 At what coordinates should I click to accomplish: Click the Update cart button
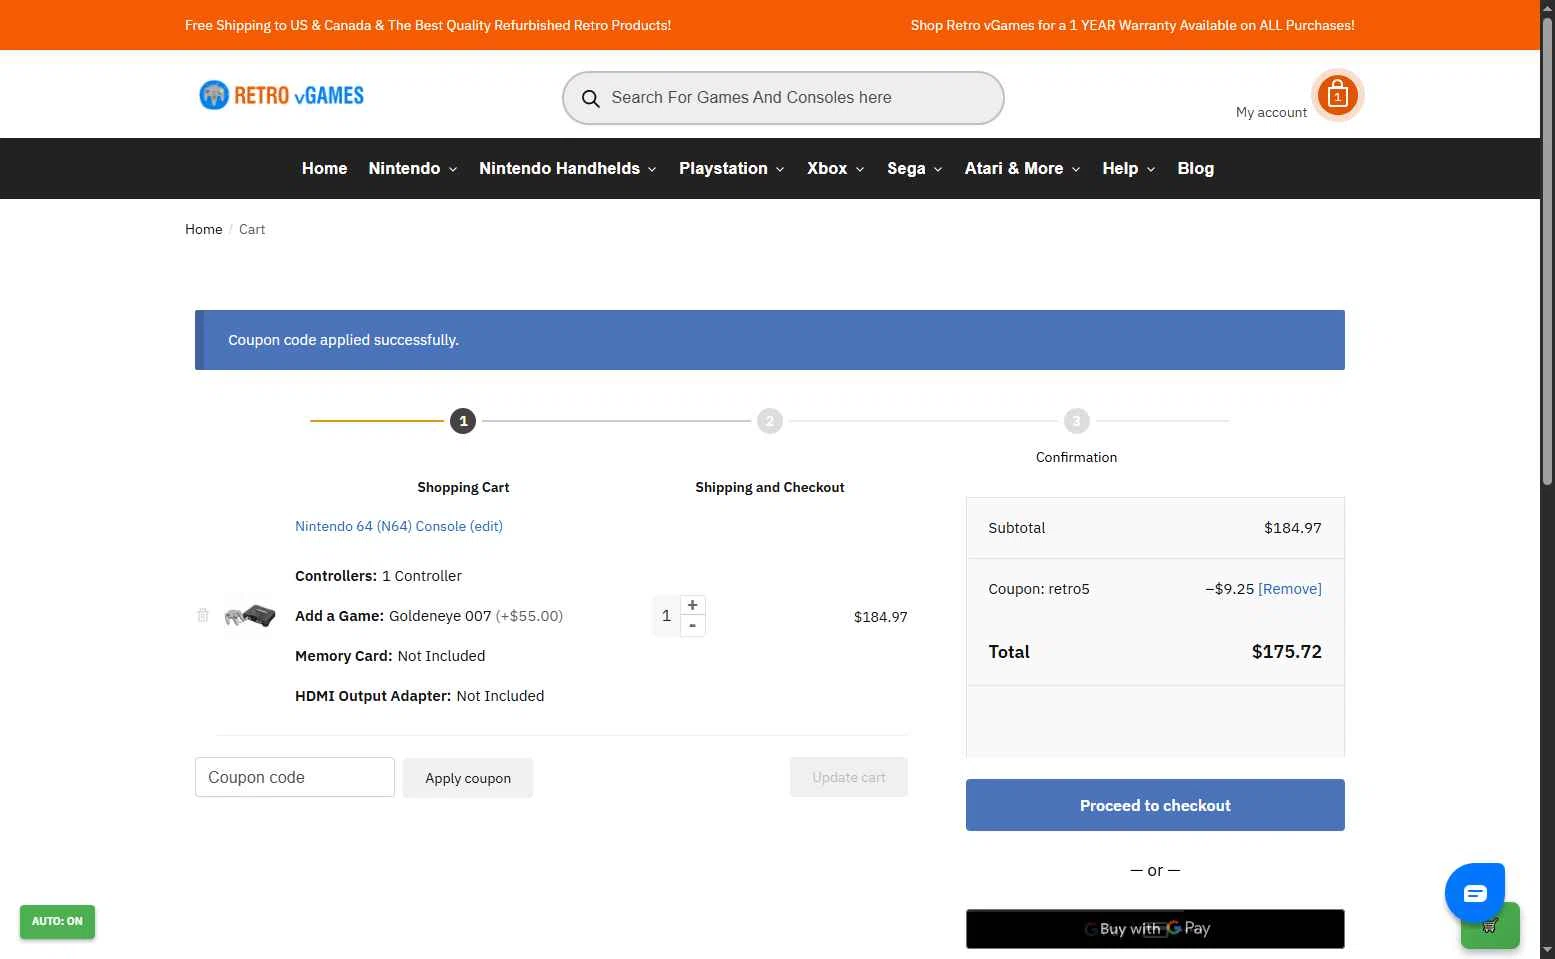coord(849,777)
